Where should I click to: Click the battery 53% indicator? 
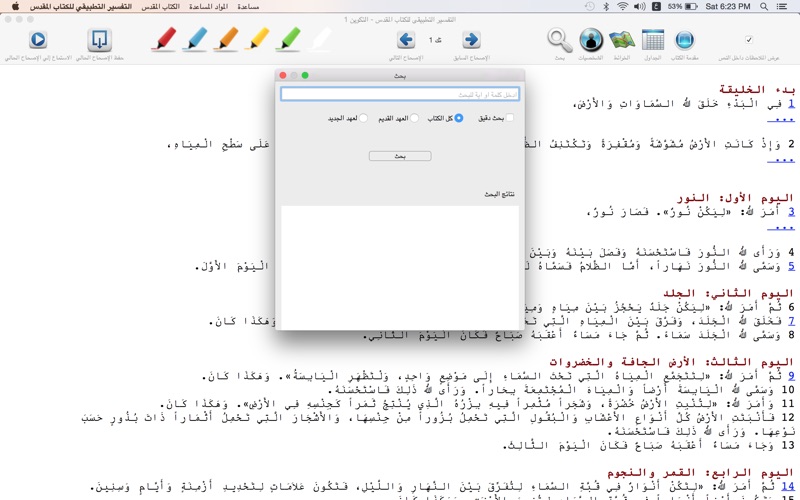683,6
